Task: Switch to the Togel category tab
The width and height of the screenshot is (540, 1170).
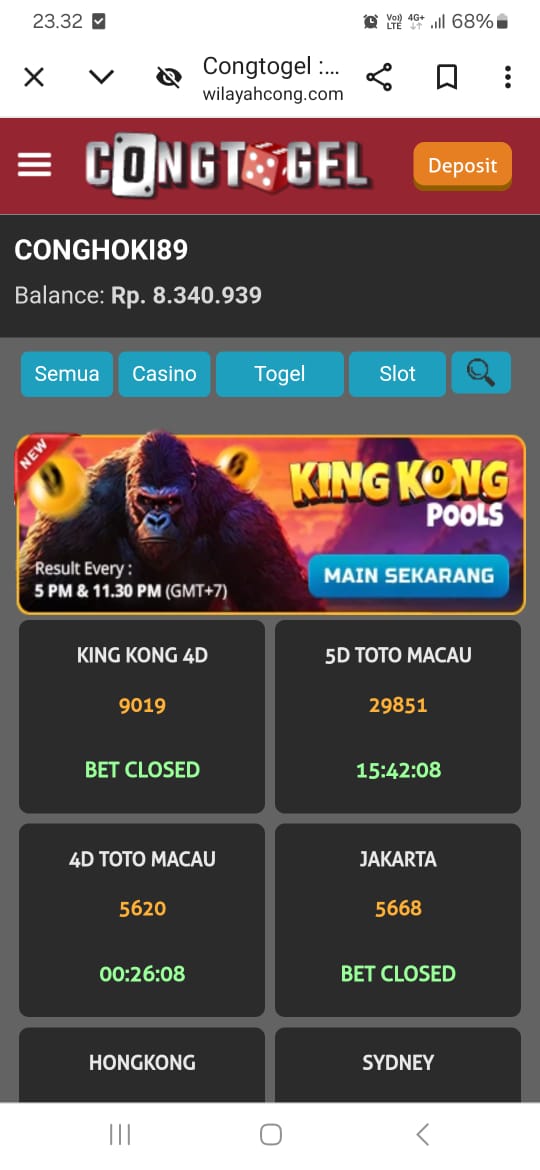Action: [x=280, y=374]
